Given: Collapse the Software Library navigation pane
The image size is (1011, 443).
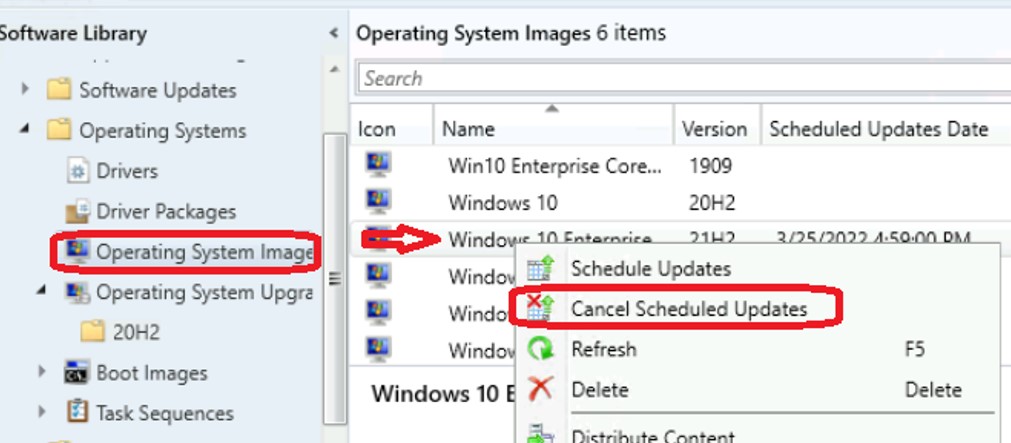Looking at the screenshot, I should [x=333, y=33].
